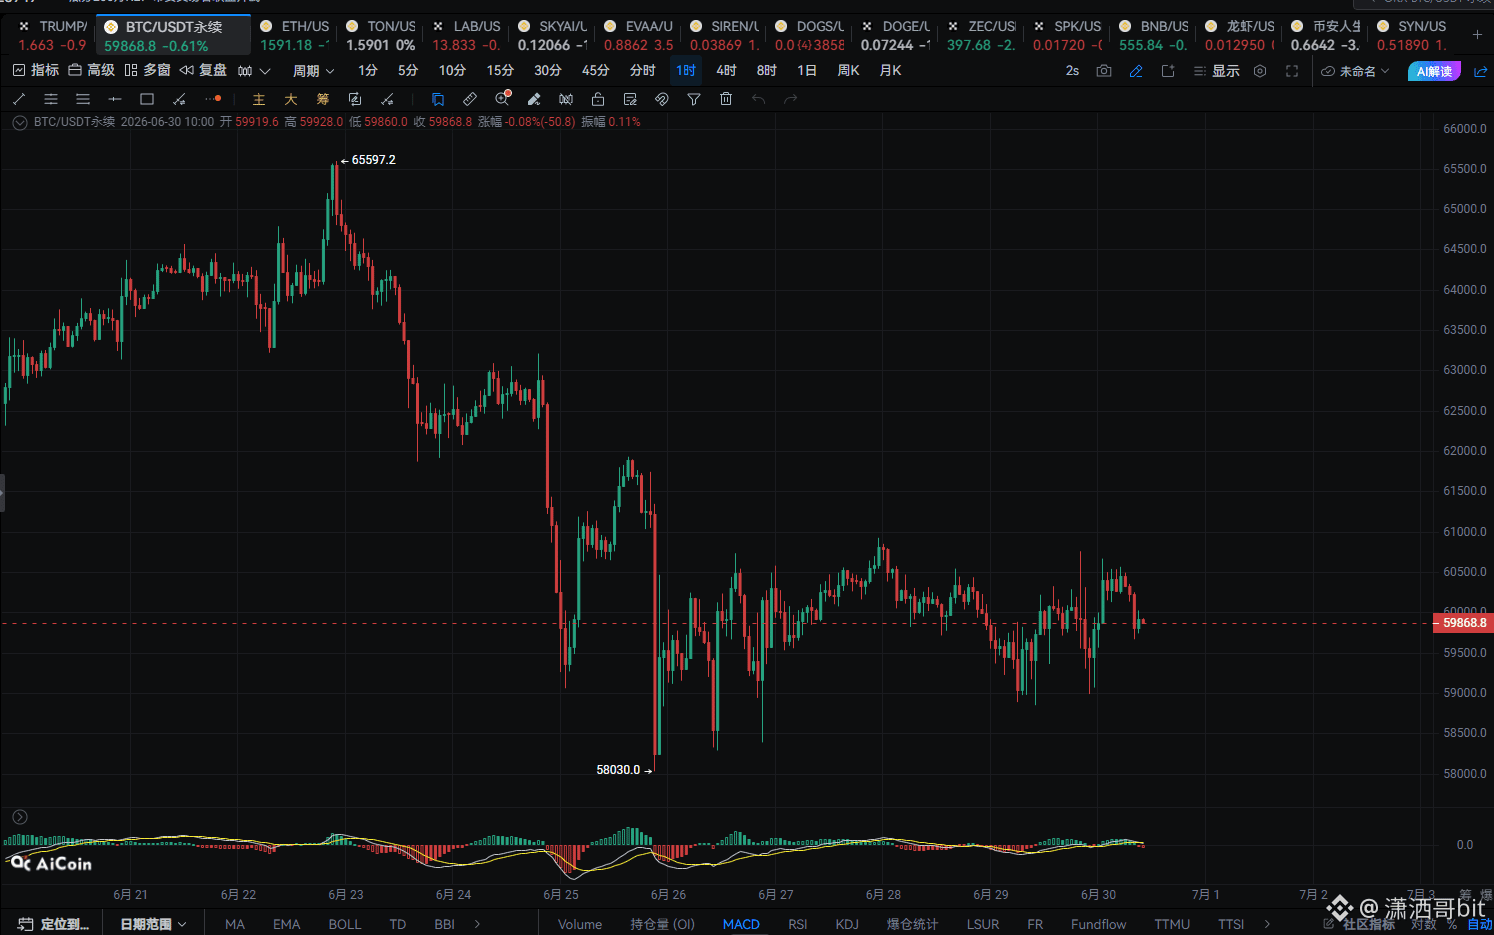
Task: Click the 主 main-force indicator icon
Action: [x=259, y=99]
